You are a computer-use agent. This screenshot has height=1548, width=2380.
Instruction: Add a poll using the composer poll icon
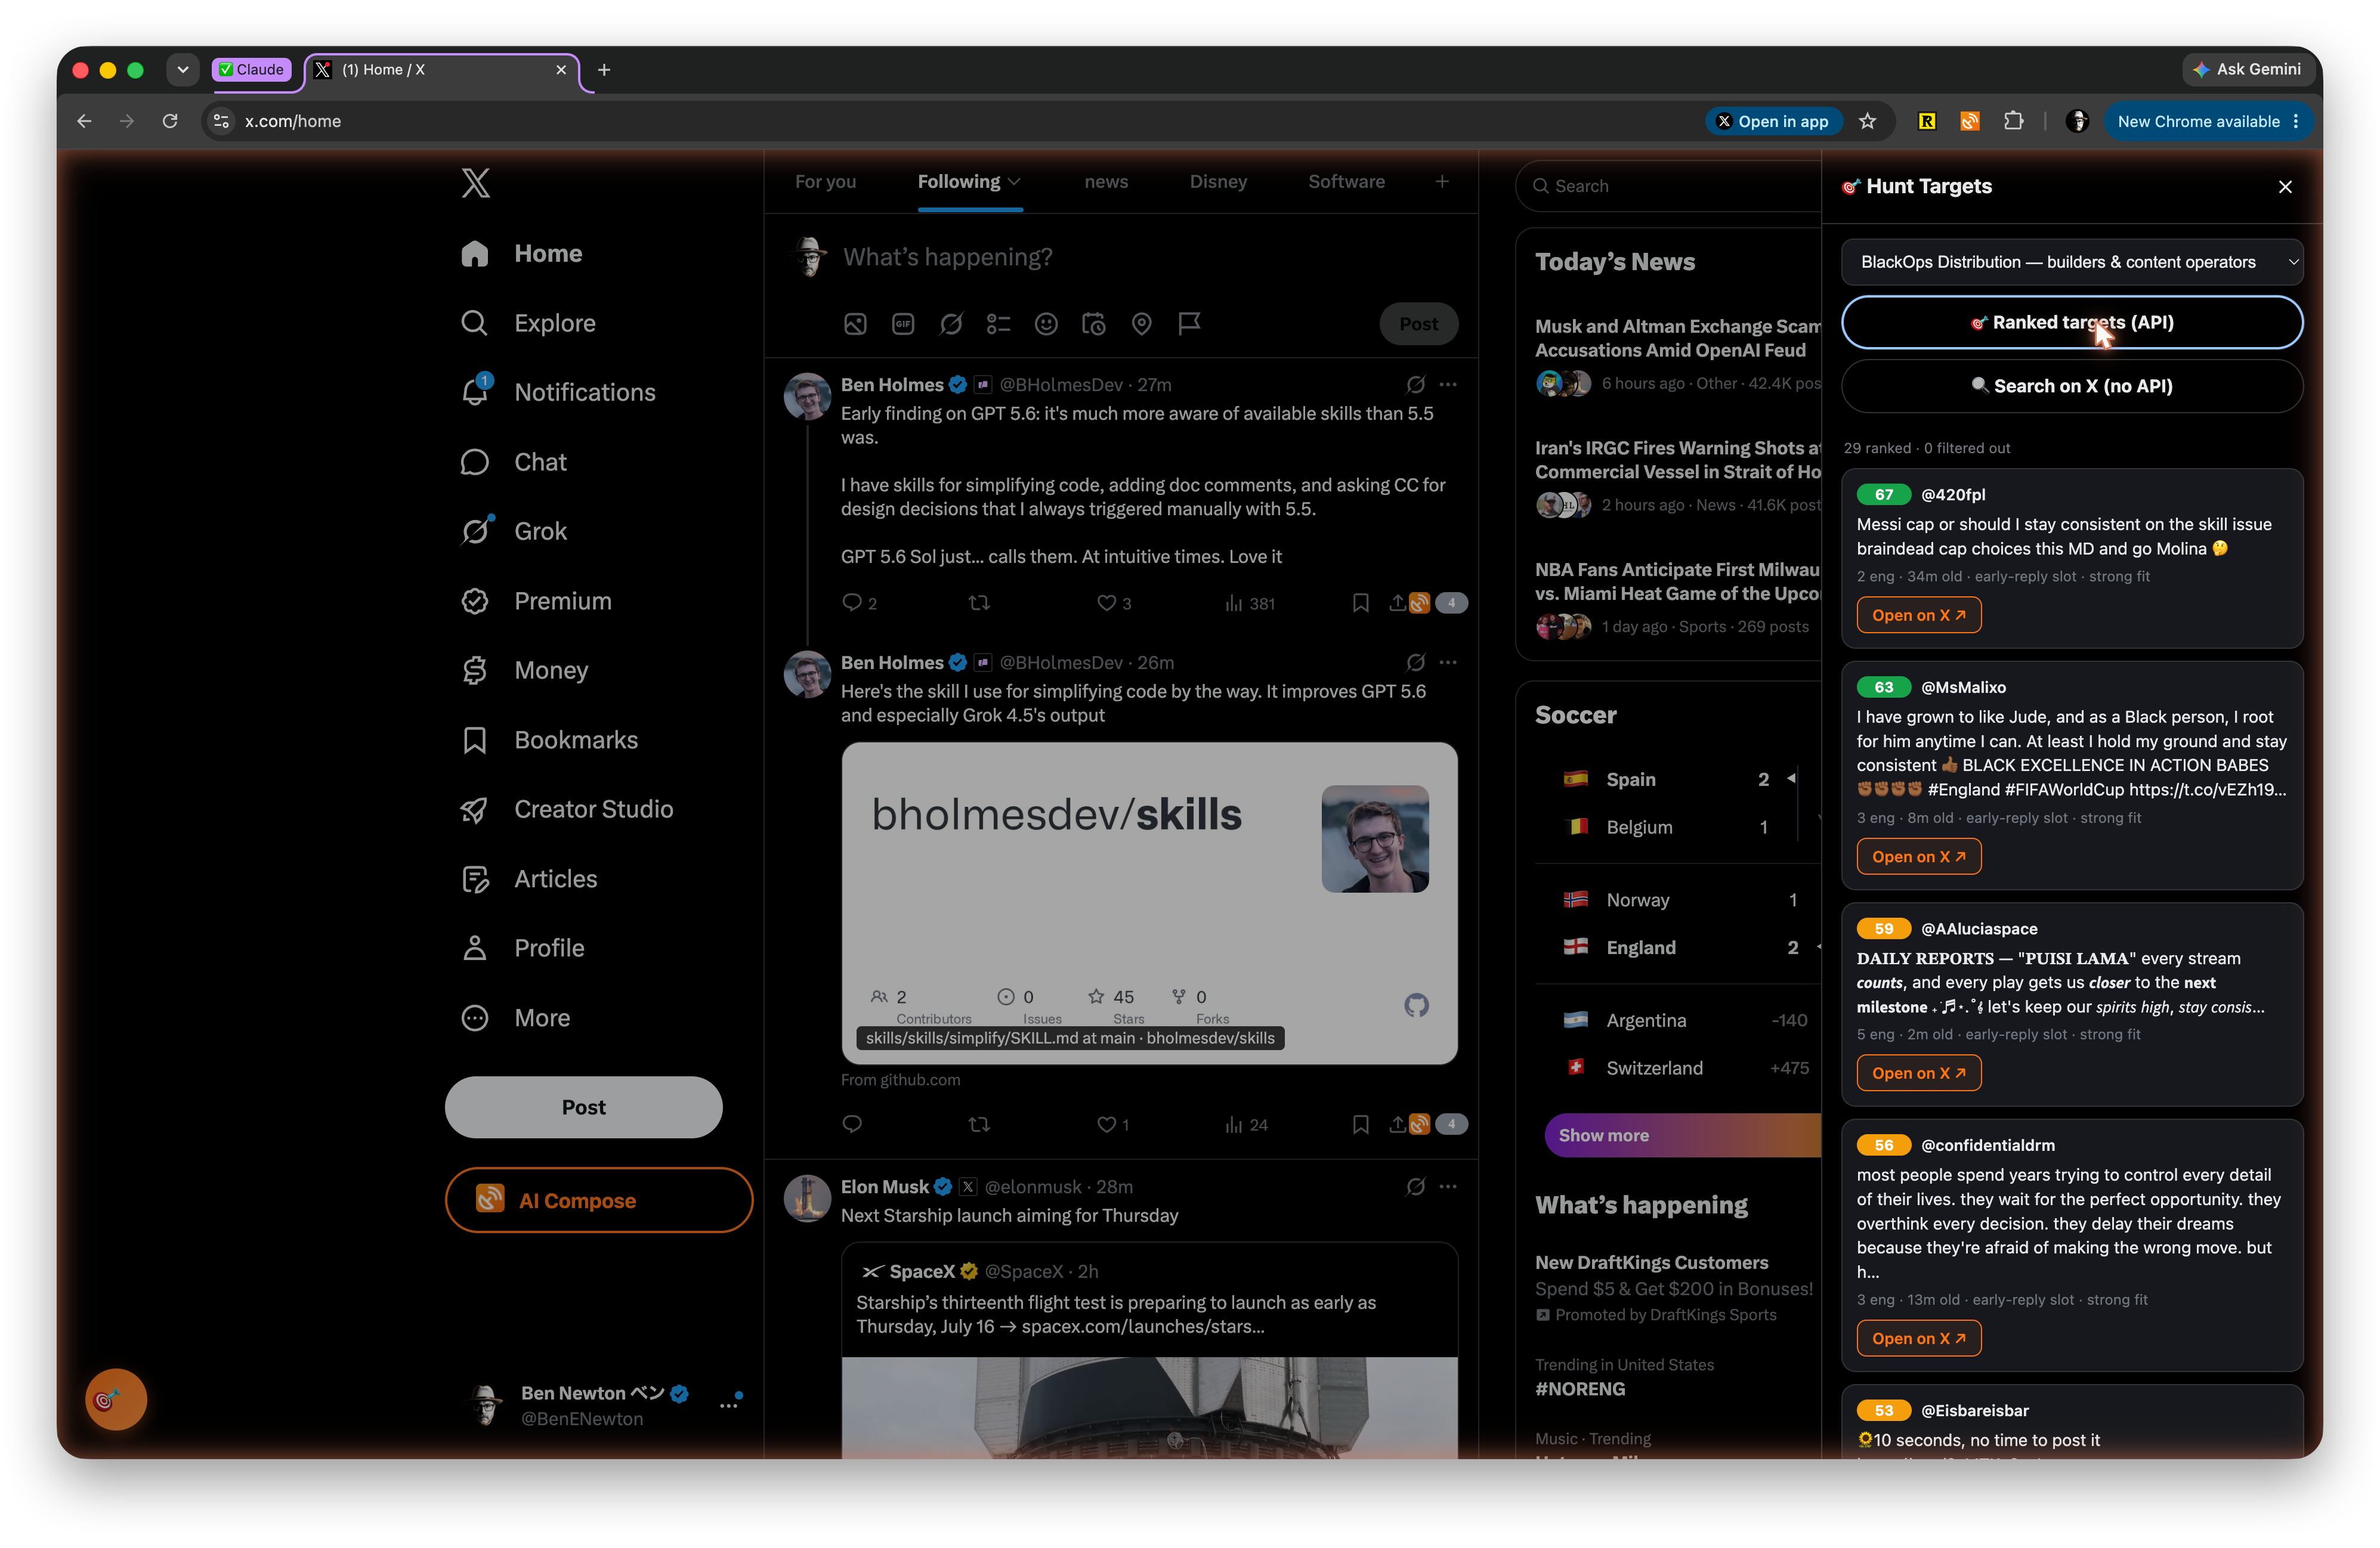point(998,324)
